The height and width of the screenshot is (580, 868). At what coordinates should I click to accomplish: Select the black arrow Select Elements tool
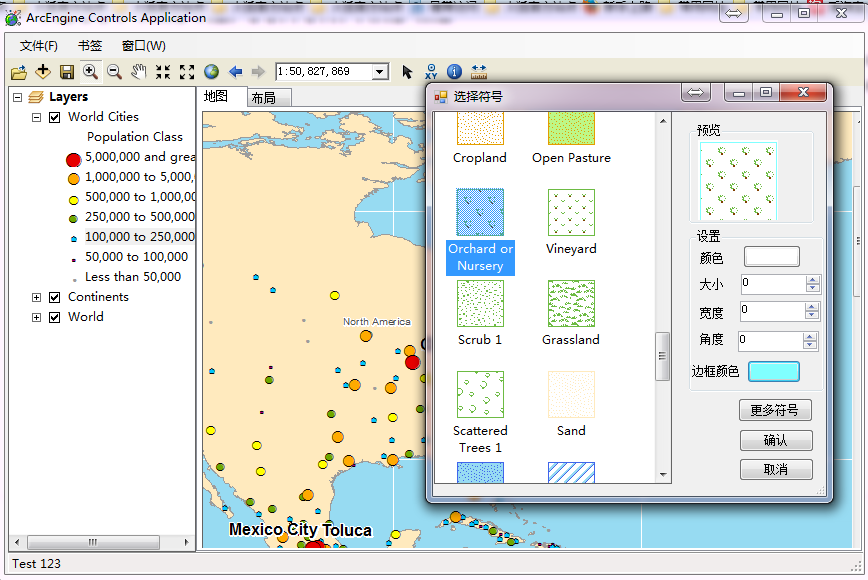tap(407, 72)
